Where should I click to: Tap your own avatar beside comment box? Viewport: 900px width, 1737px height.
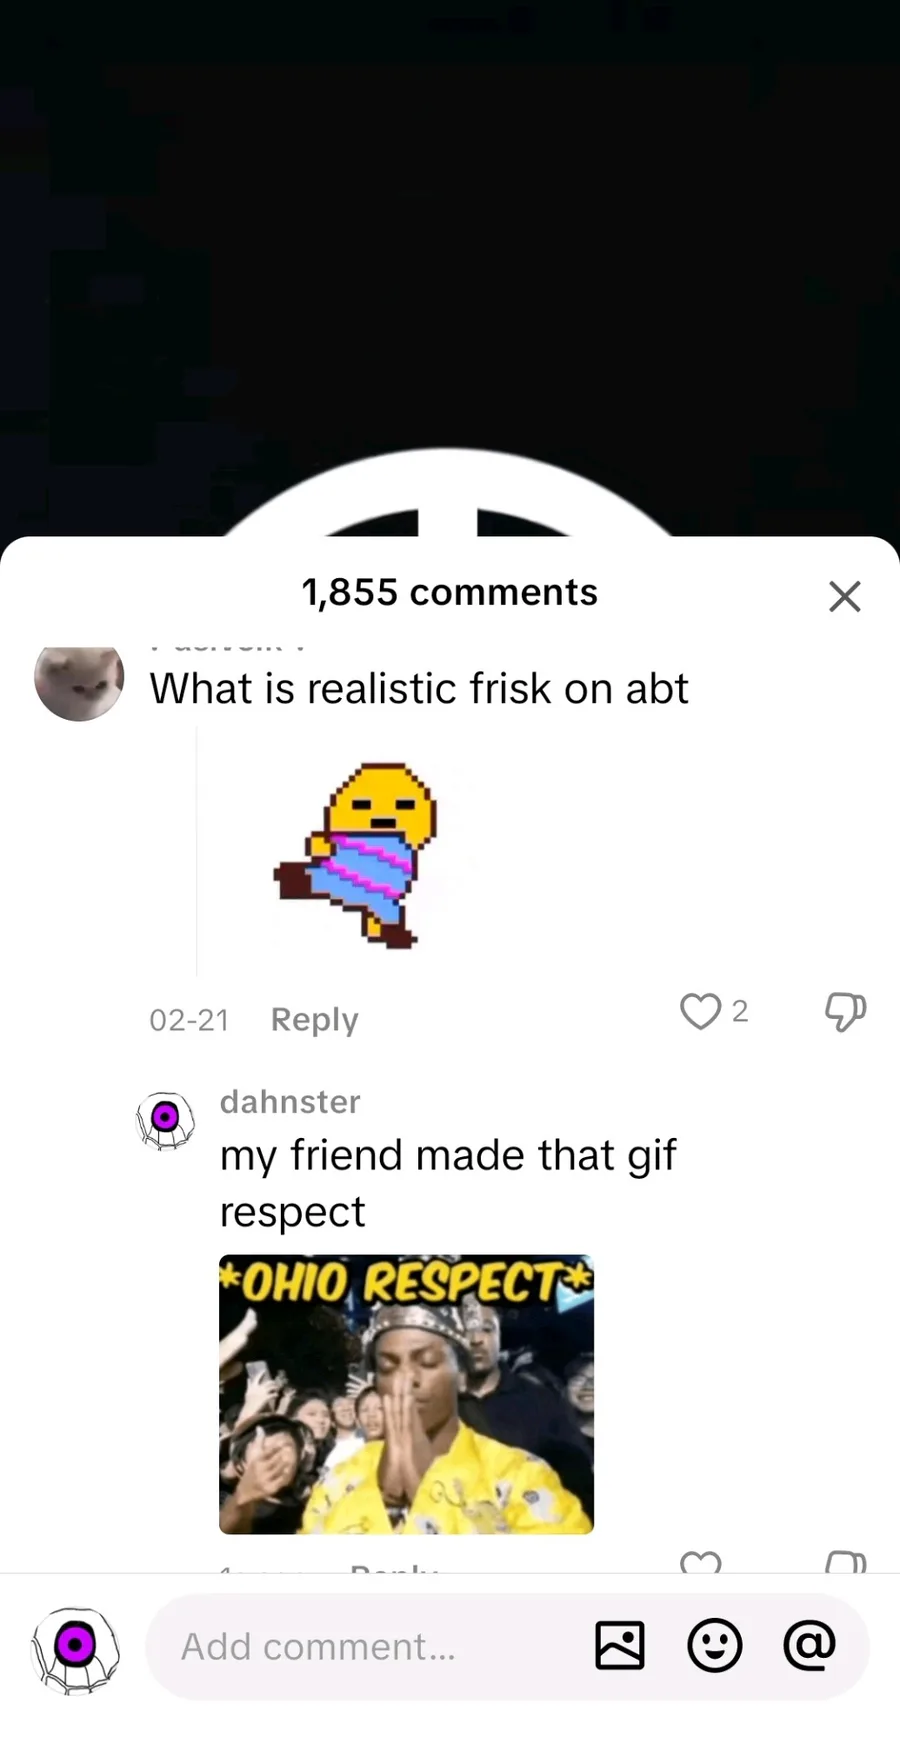coord(76,1650)
